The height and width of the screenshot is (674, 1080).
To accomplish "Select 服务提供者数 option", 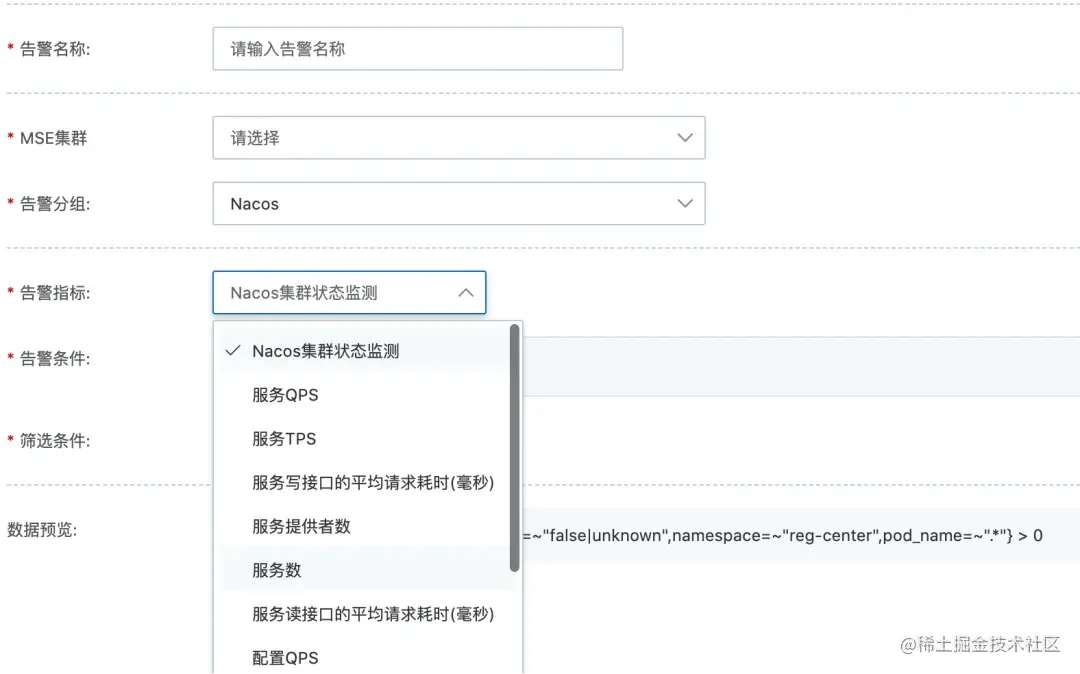I will [365, 527].
